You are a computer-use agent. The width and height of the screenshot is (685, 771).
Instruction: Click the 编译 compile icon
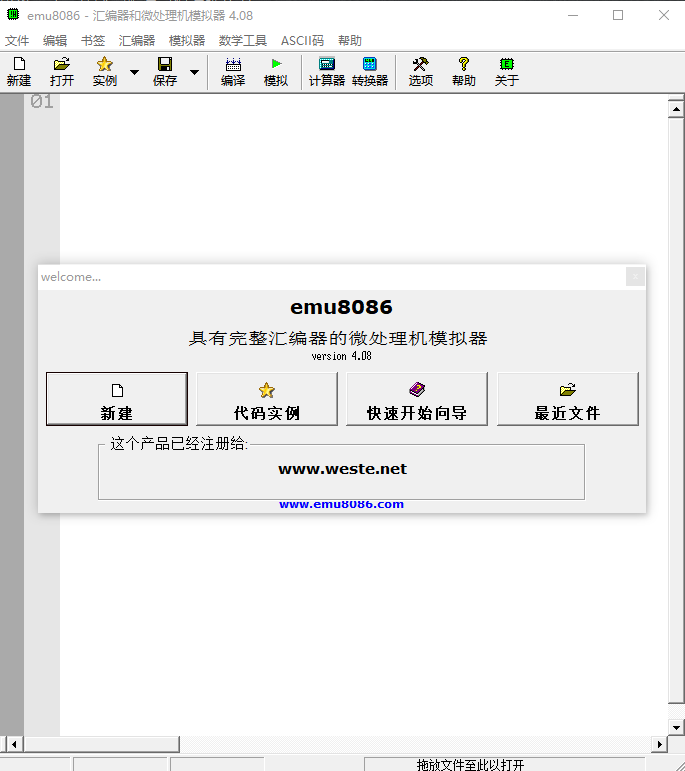pos(233,72)
